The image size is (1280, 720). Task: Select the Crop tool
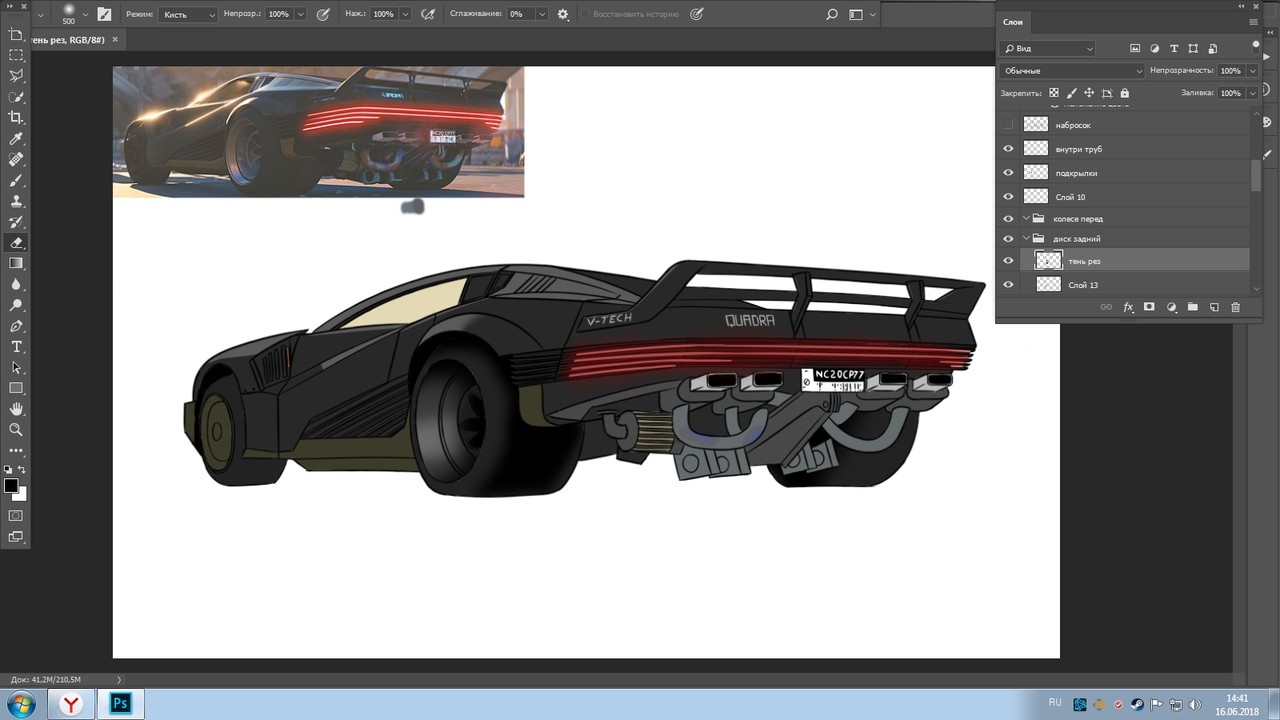pyautogui.click(x=16, y=118)
